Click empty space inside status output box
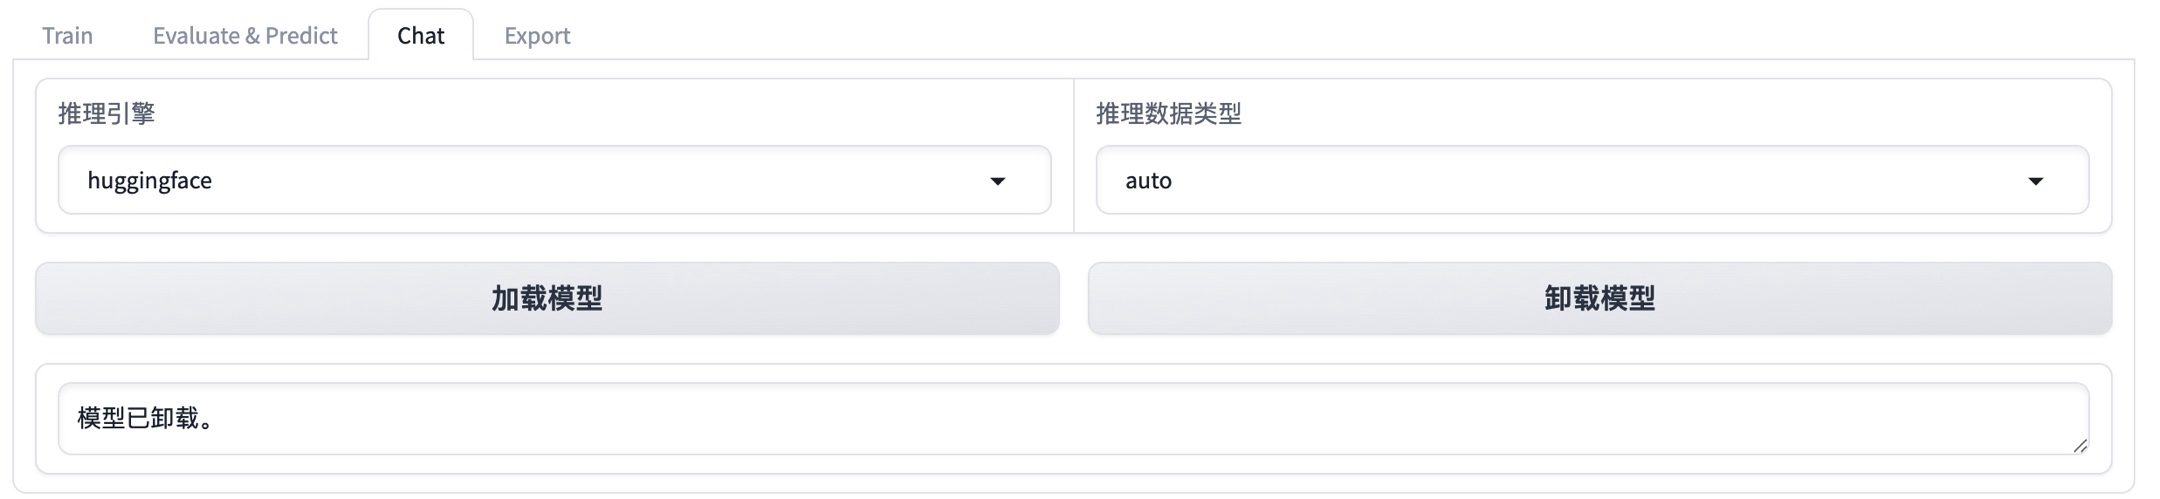The image size is (2160, 499). [x=1200, y=420]
